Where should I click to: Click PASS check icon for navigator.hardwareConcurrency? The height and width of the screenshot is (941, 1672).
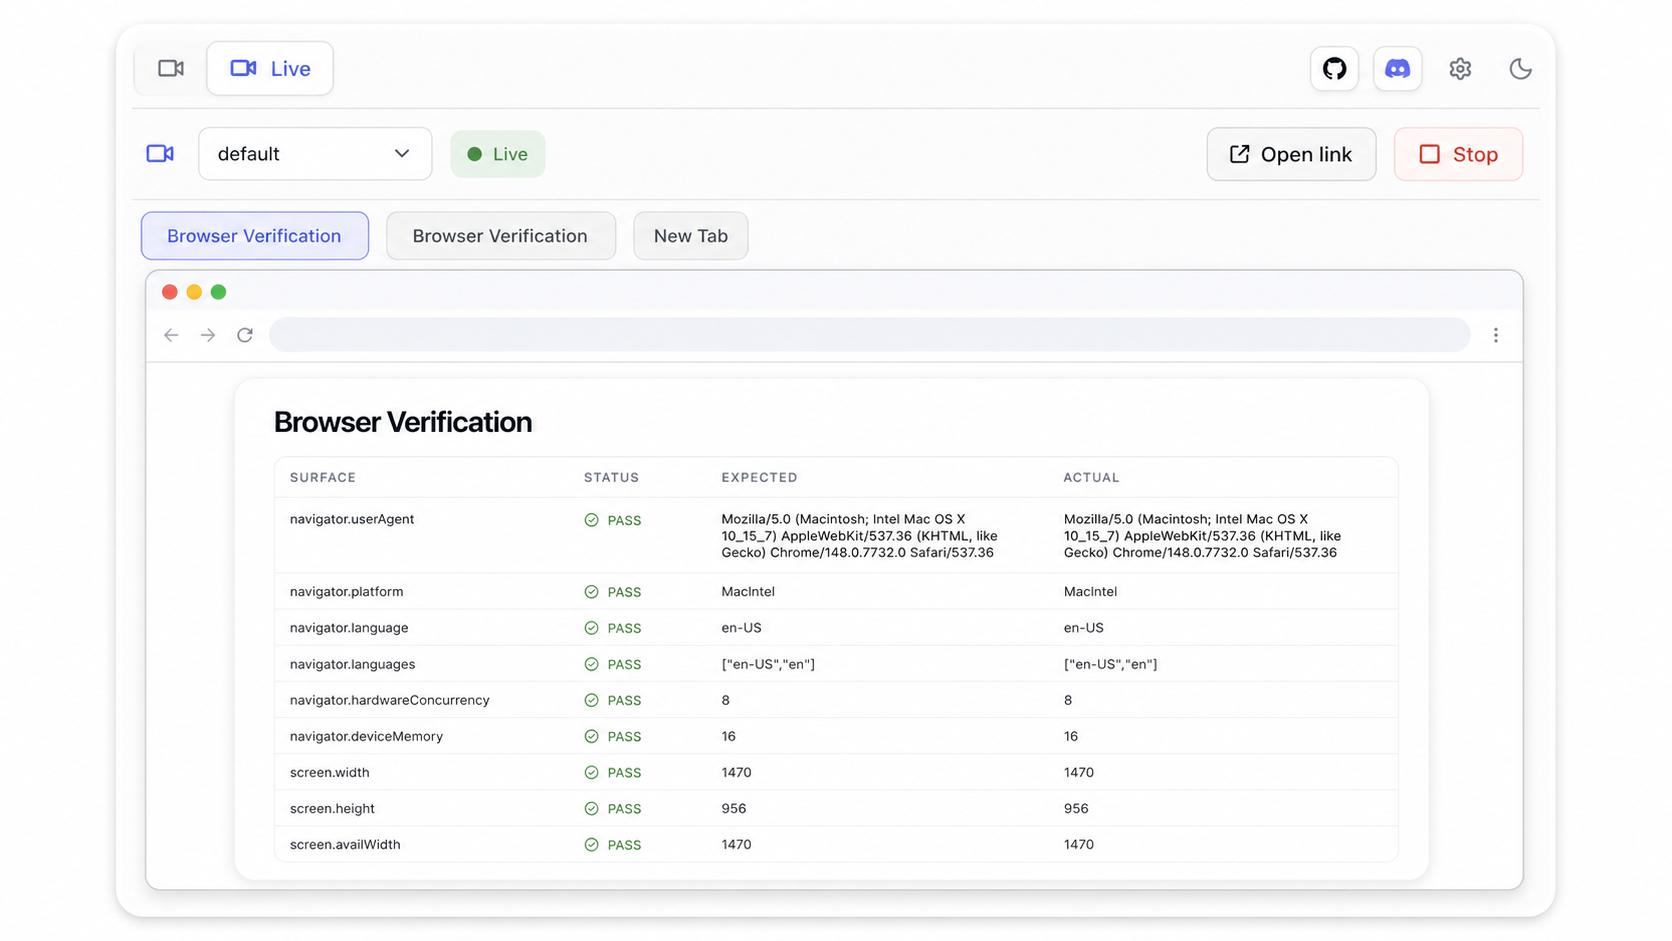pos(592,700)
